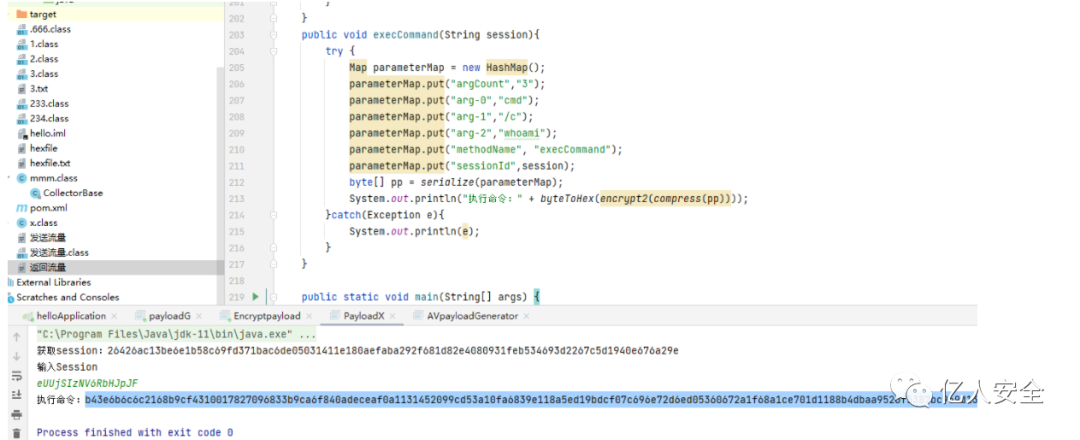Open Scratches and Consoles node
Viewport: 1080px width, 440px height.
(68, 297)
